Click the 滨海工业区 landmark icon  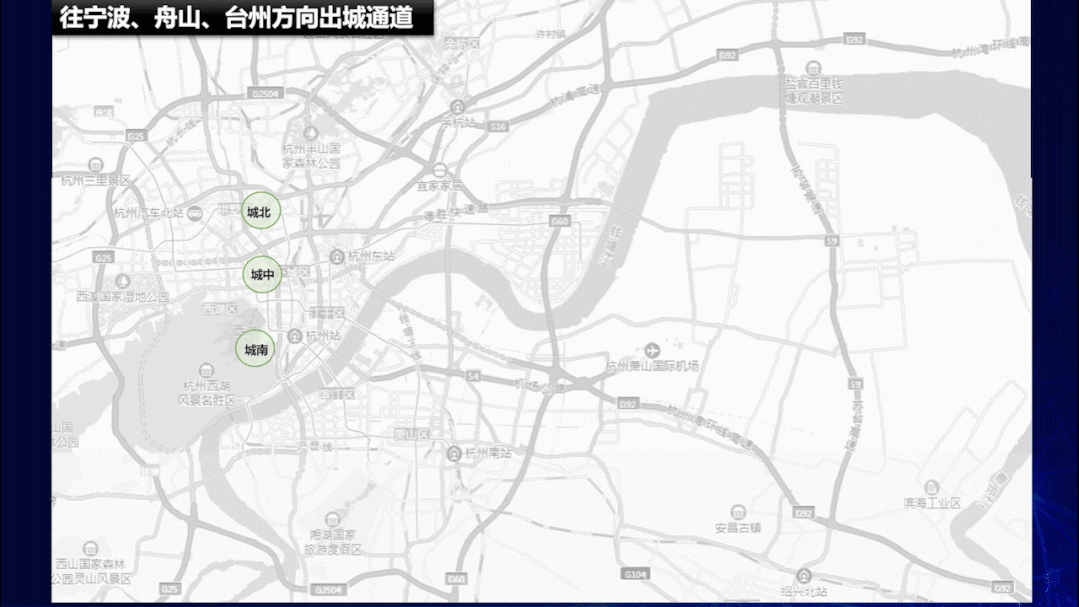tap(931, 487)
